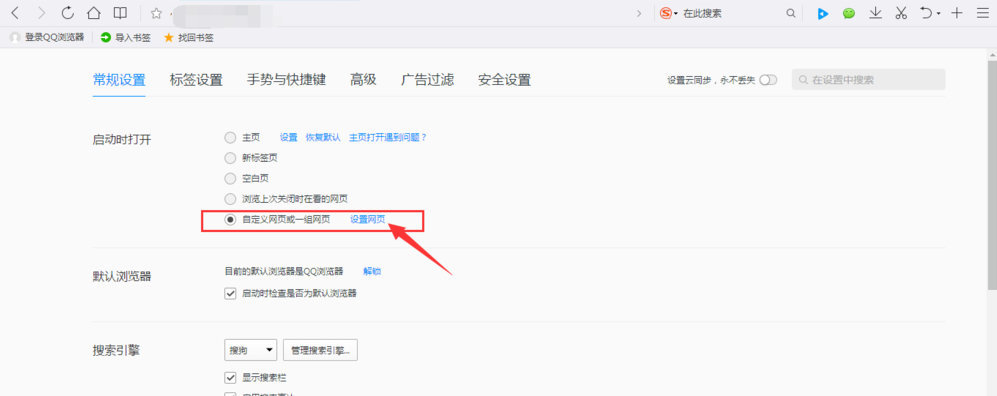Switch to the 广告过滤 tab
This screenshot has width=997, height=396.
click(427, 80)
